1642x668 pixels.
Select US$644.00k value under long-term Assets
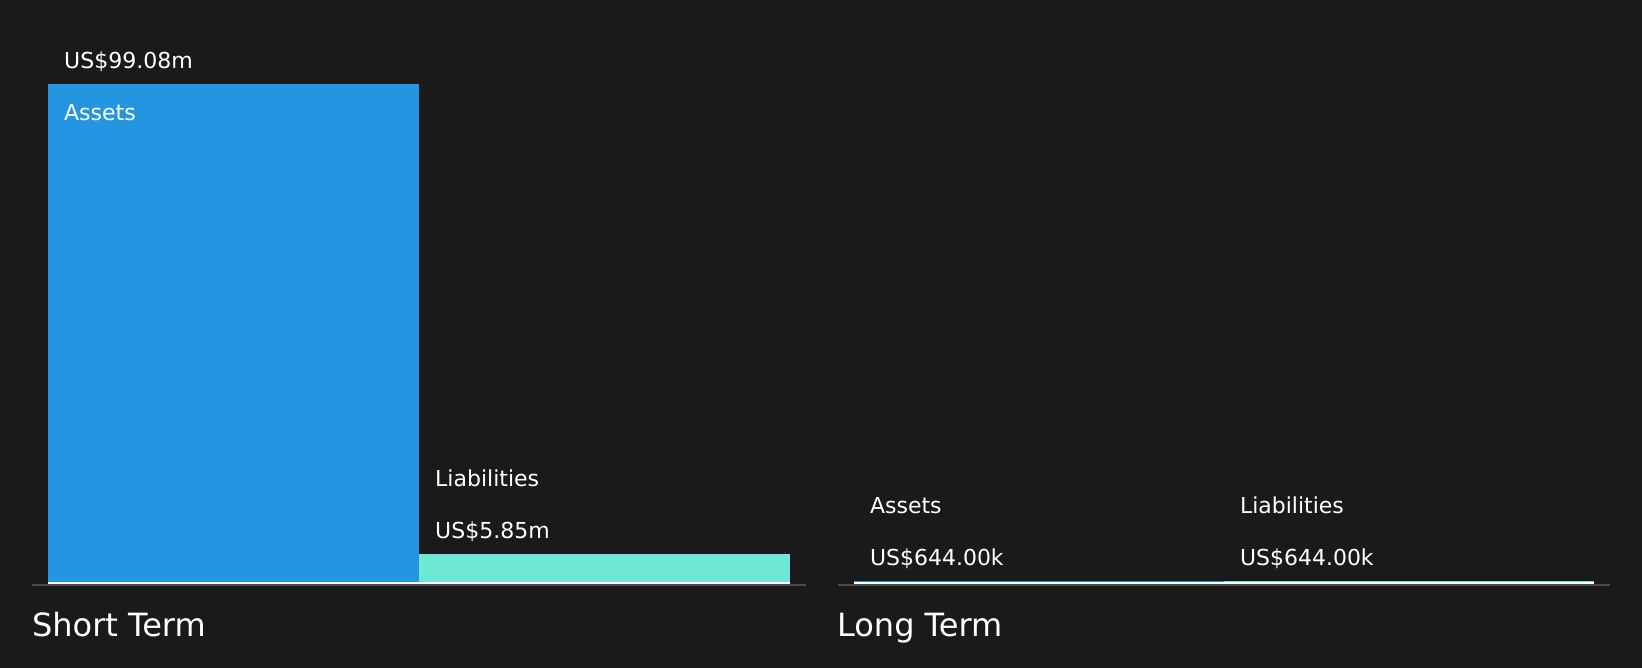(x=937, y=558)
